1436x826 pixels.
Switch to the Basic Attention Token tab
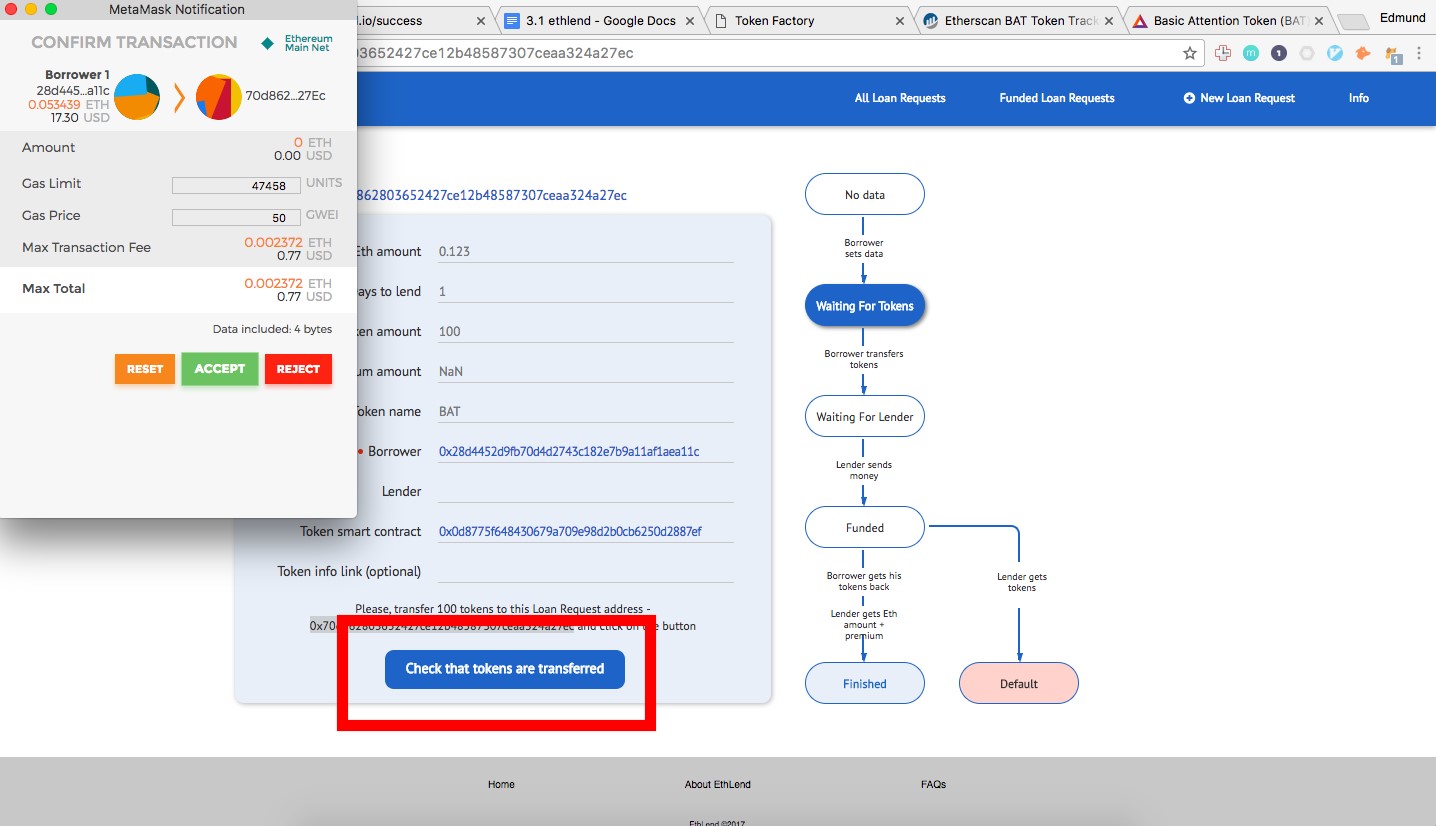[x=1229, y=20]
